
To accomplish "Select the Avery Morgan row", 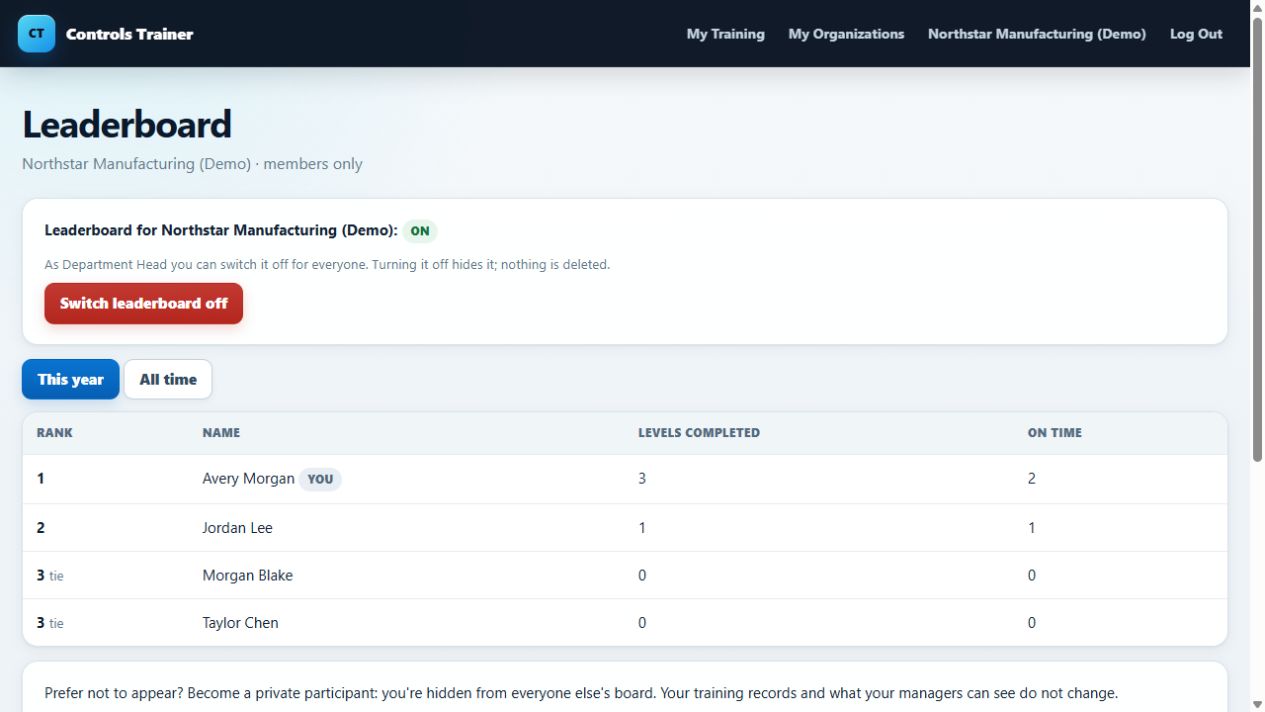I will pos(625,479).
